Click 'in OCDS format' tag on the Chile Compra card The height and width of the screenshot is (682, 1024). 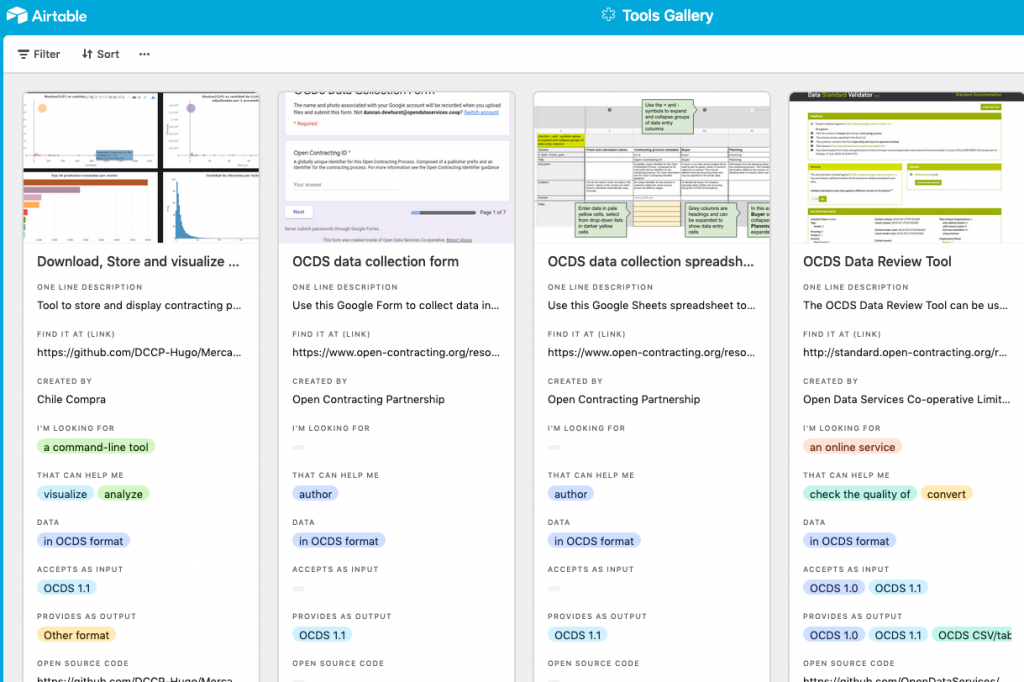point(84,541)
